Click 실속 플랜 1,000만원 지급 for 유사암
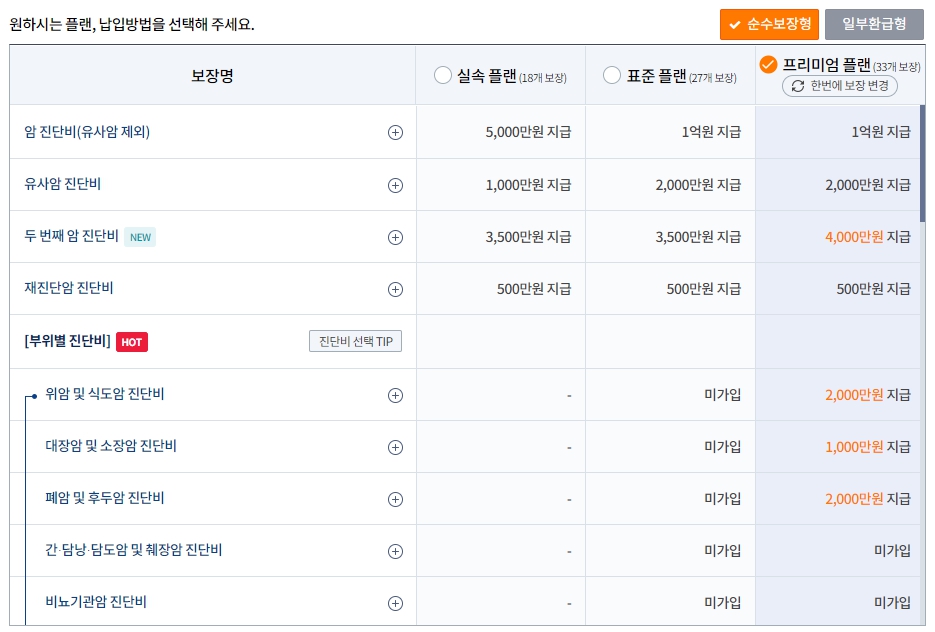935x632 pixels. pyautogui.click(x=528, y=185)
